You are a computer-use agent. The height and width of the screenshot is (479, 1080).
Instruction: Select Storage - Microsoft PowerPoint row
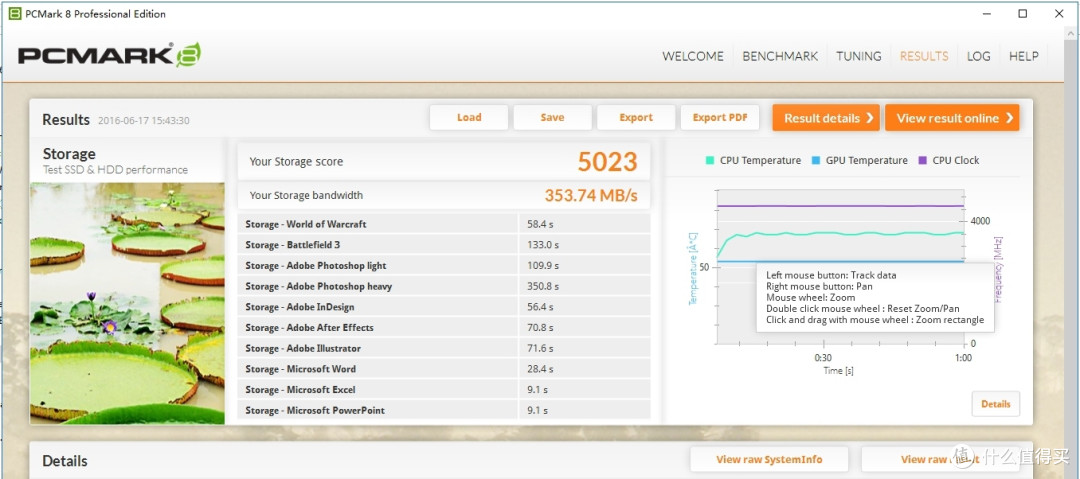point(444,410)
